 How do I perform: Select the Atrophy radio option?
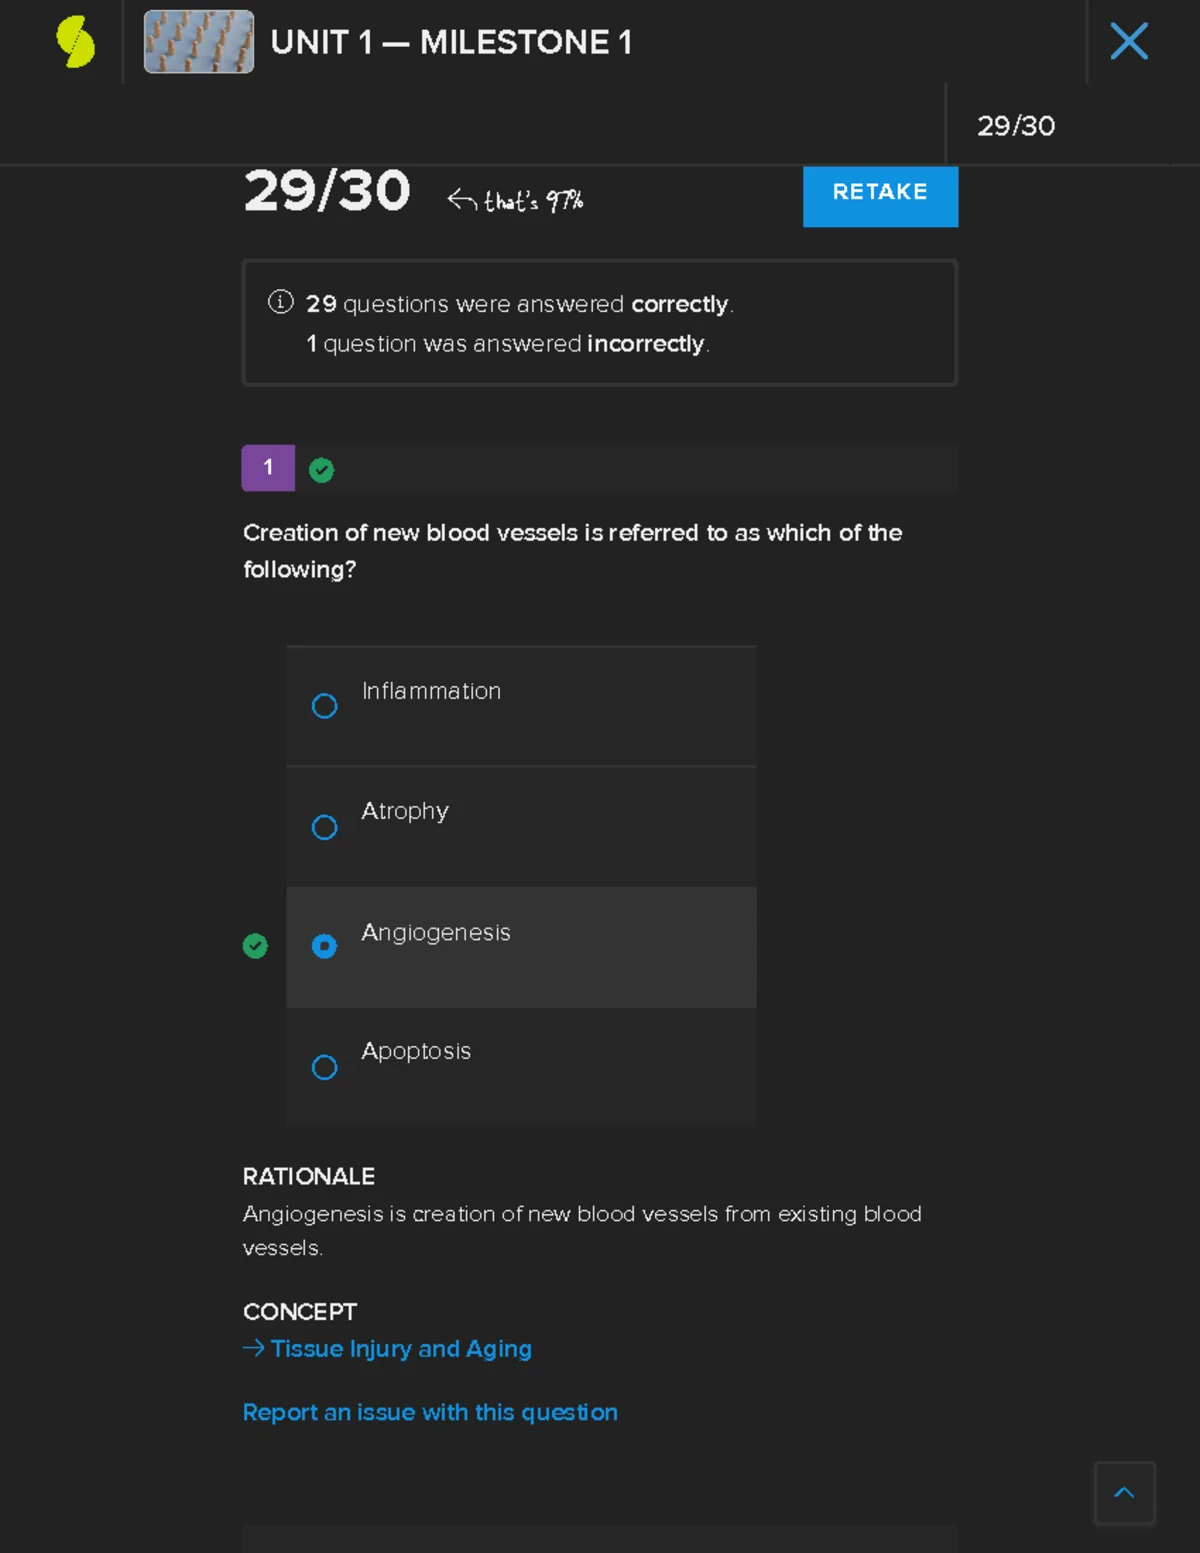click(324, 827)
